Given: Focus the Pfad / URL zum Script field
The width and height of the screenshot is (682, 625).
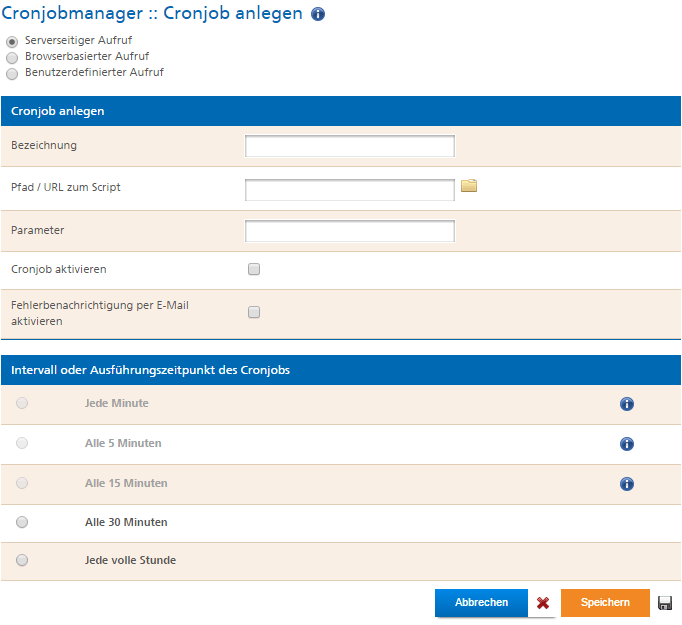Looking at the screenshot, I should coord(350,190).
